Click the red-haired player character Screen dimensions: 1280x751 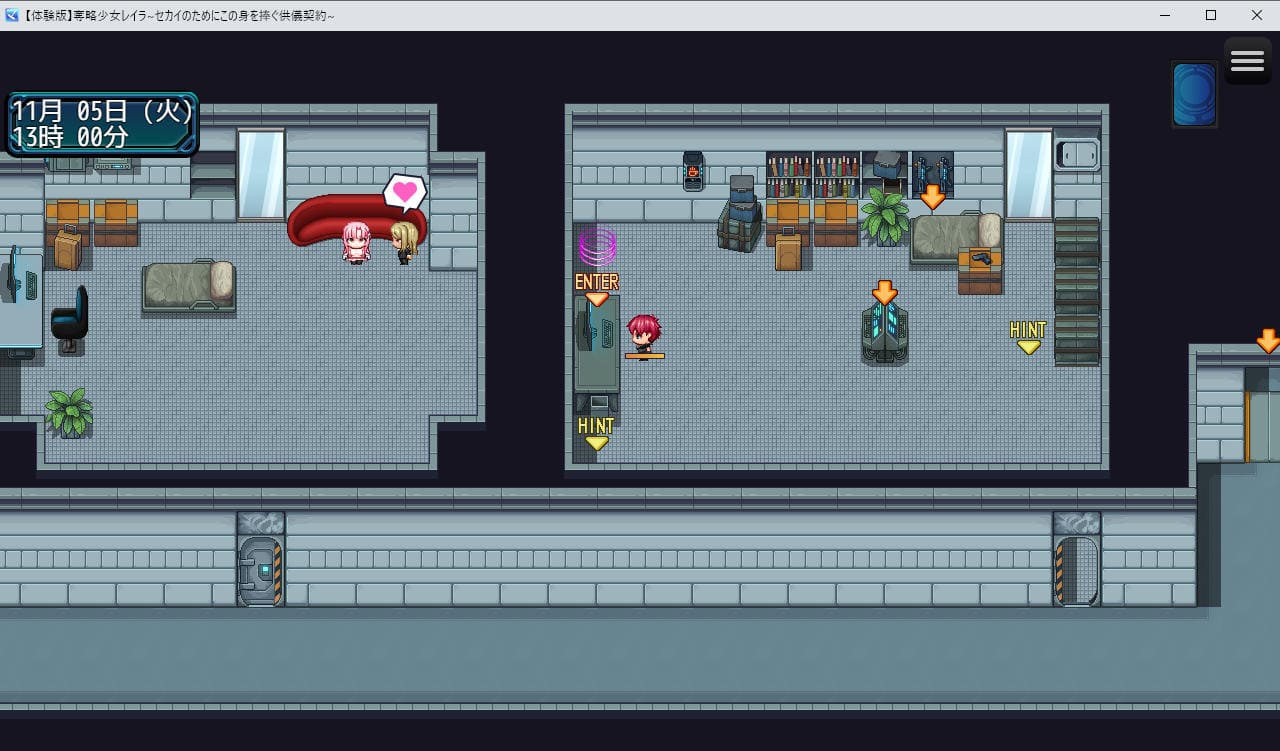643,335
